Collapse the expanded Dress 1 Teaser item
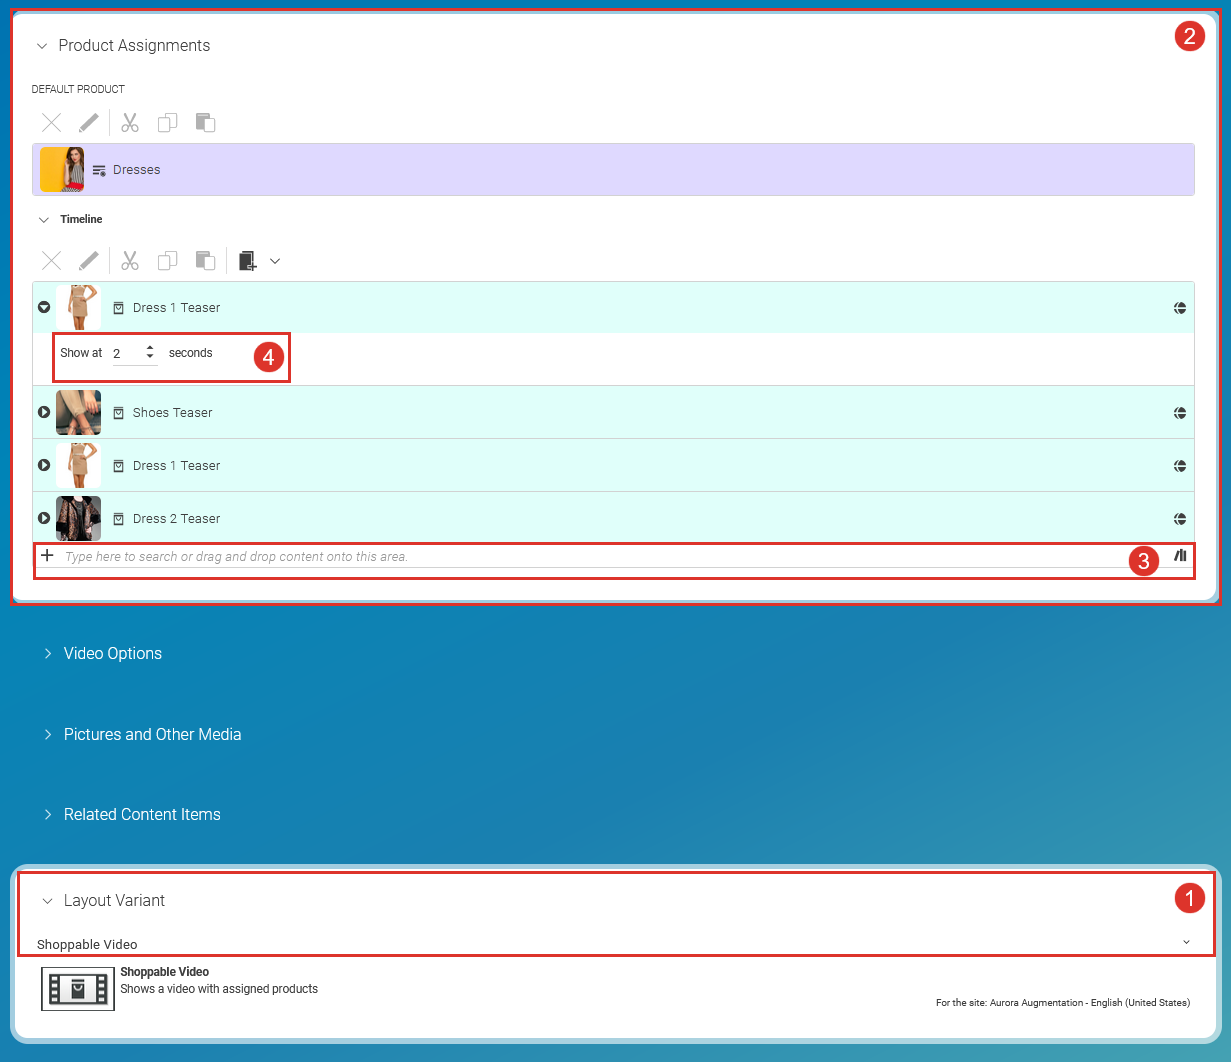 click(44, 307)
